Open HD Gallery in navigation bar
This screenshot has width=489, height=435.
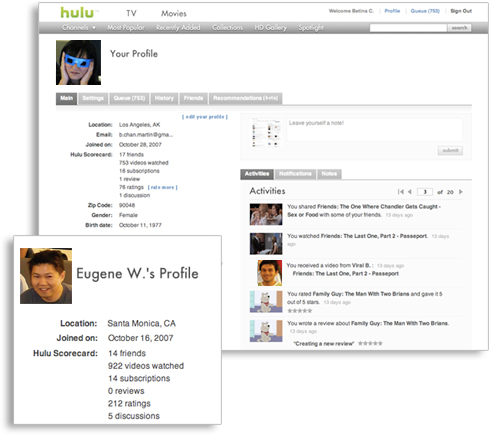click(270, 27)
